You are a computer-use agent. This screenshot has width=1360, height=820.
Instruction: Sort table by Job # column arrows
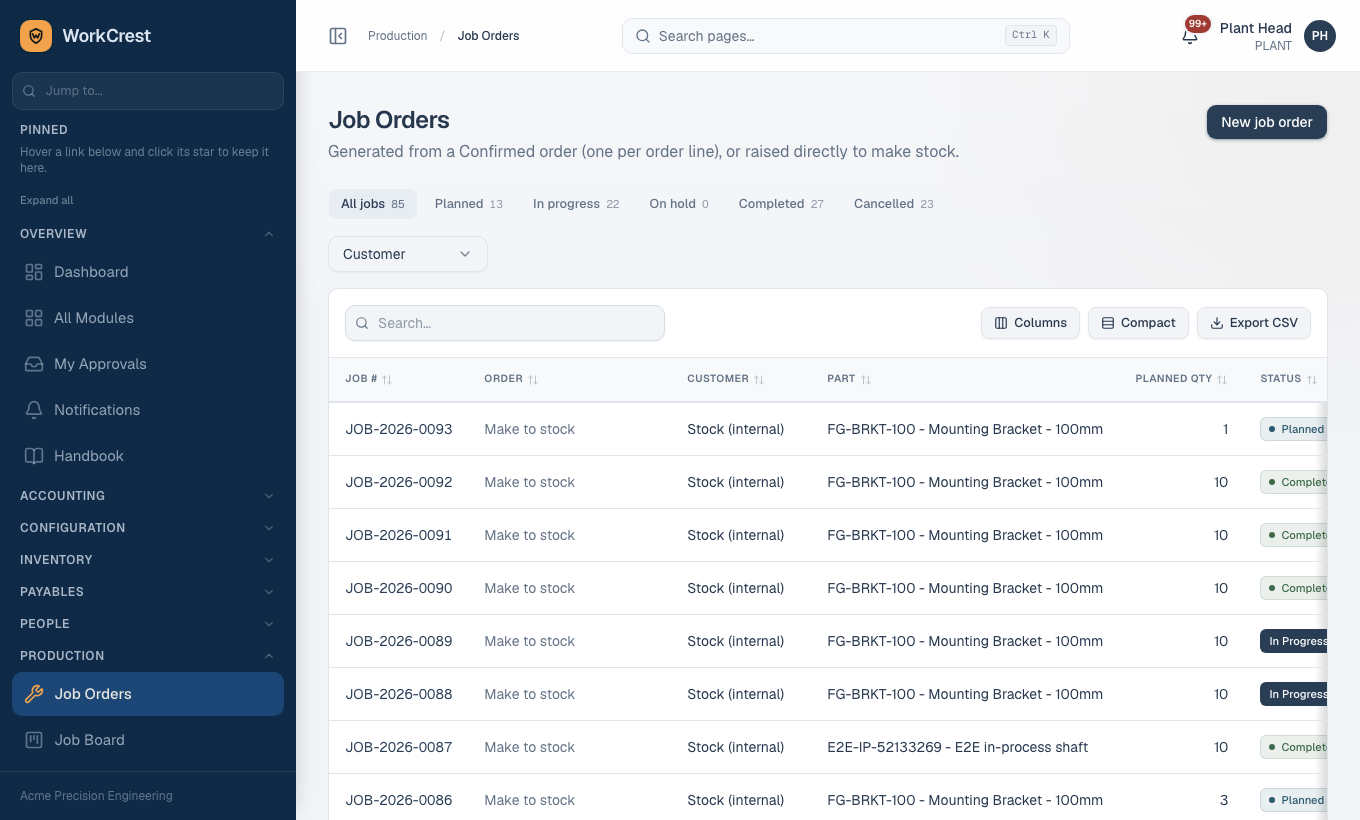pyautogui.click(x=387, y=380)
